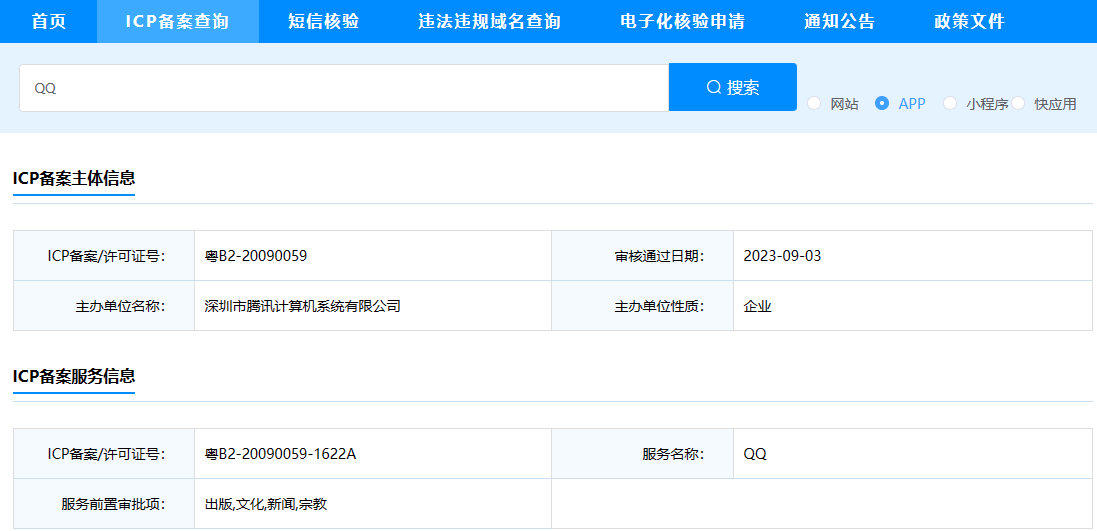
Task: Click the 审核通过日期 label
Action: coord(658,256)
